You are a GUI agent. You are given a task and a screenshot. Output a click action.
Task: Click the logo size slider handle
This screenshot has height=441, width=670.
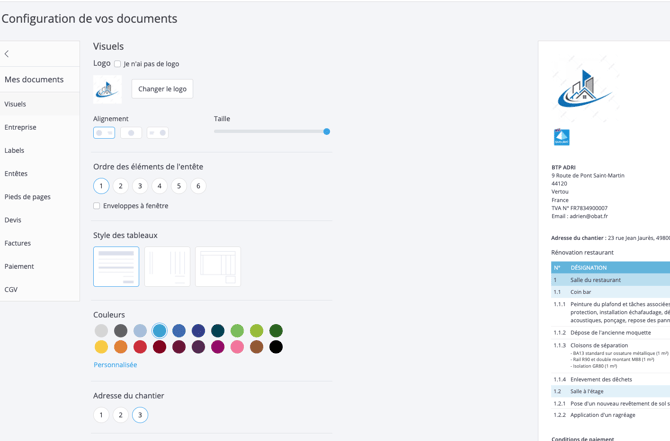tap(326, 132)
